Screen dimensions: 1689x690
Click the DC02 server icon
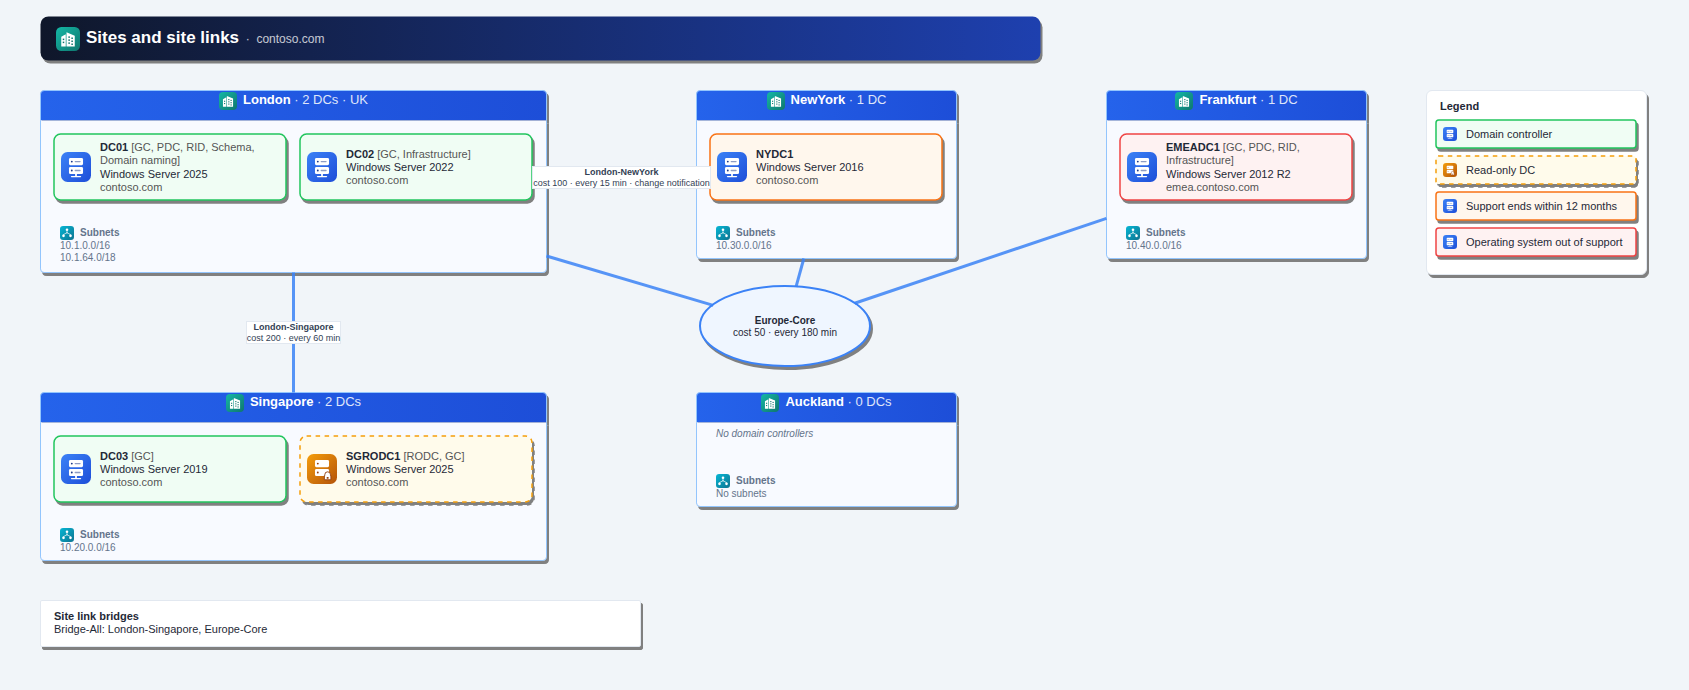click(322, 167)
